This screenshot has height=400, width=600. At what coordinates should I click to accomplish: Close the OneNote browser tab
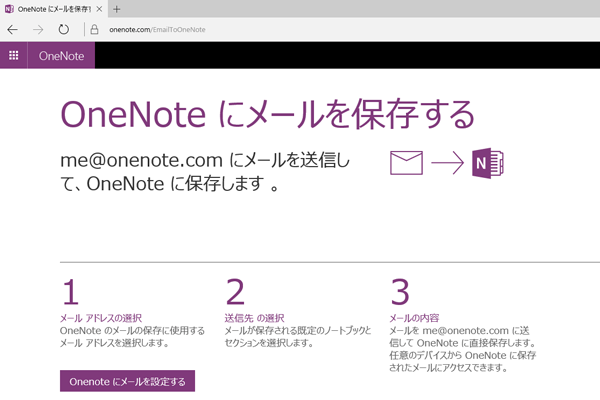click(x=99, y=9)
